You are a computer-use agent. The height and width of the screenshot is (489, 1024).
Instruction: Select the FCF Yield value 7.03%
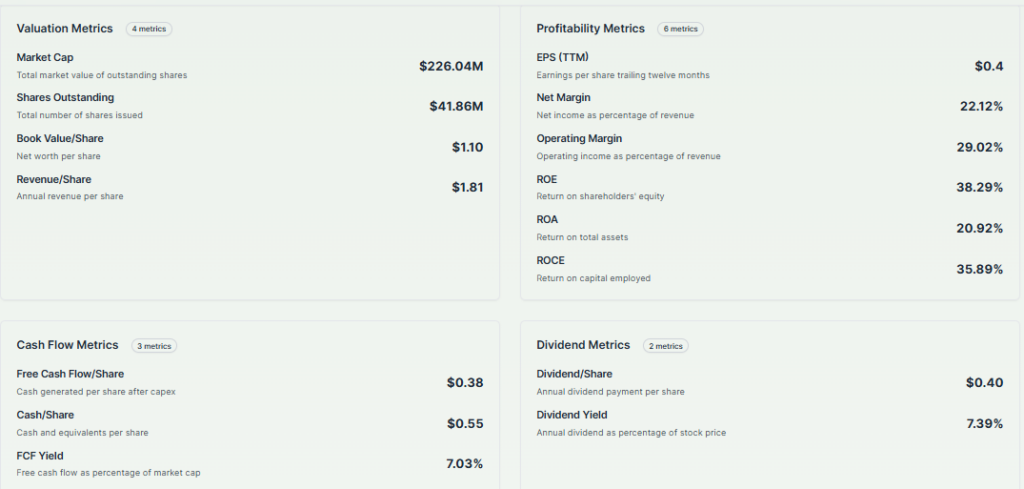(464, 464)
